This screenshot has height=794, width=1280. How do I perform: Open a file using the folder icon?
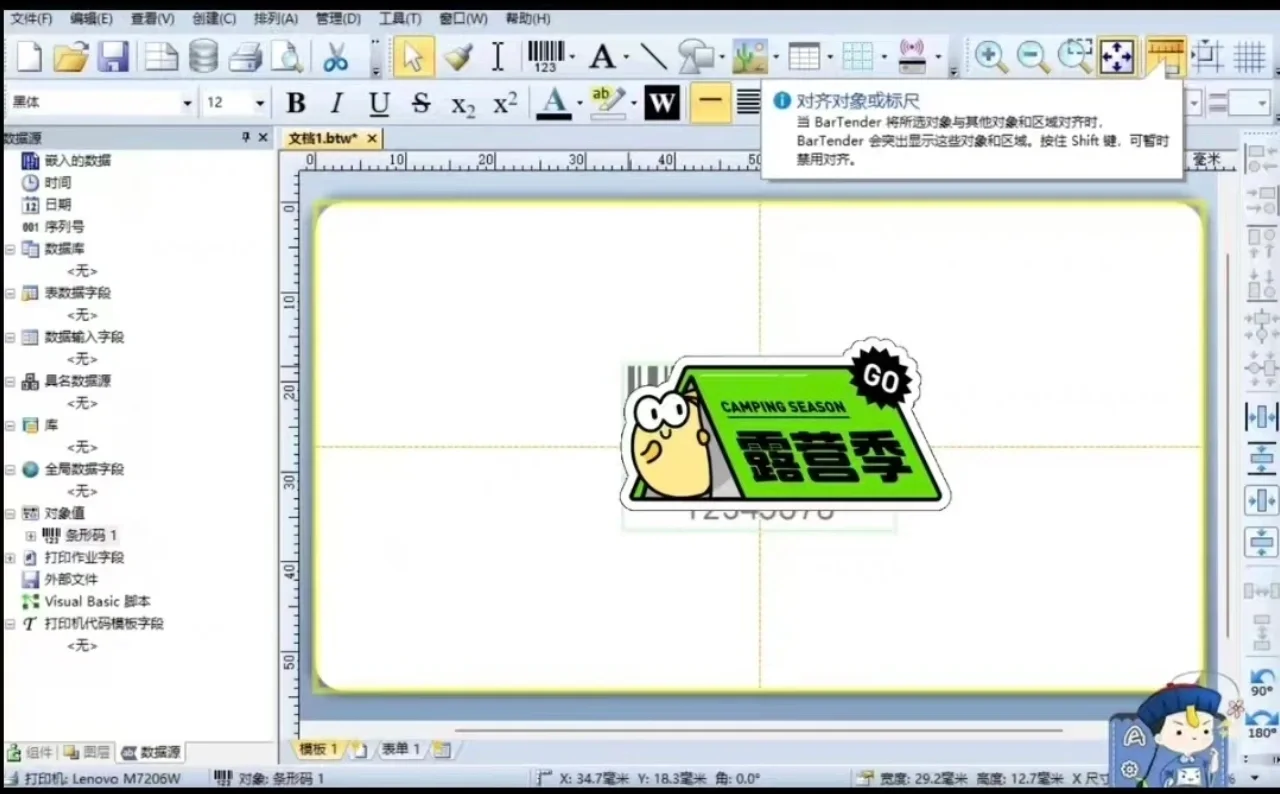click(x=71, y=56)
